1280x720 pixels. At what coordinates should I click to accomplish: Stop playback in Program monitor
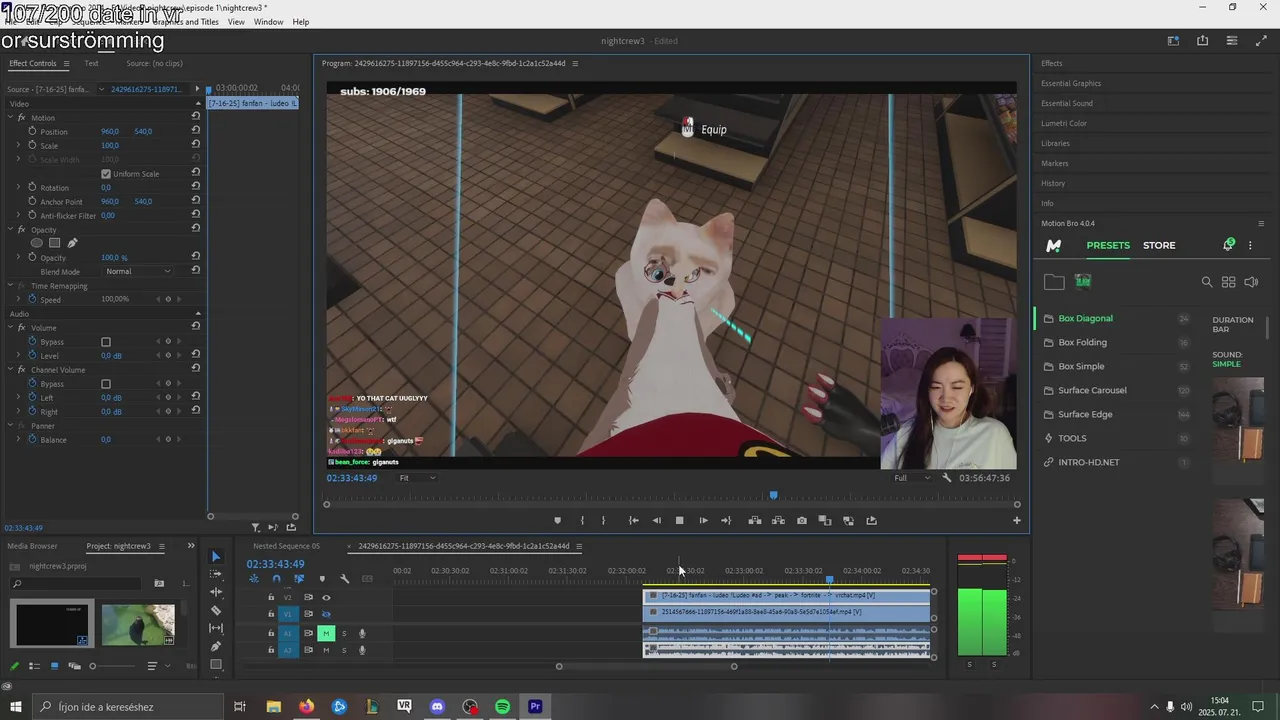coord(679,520)
